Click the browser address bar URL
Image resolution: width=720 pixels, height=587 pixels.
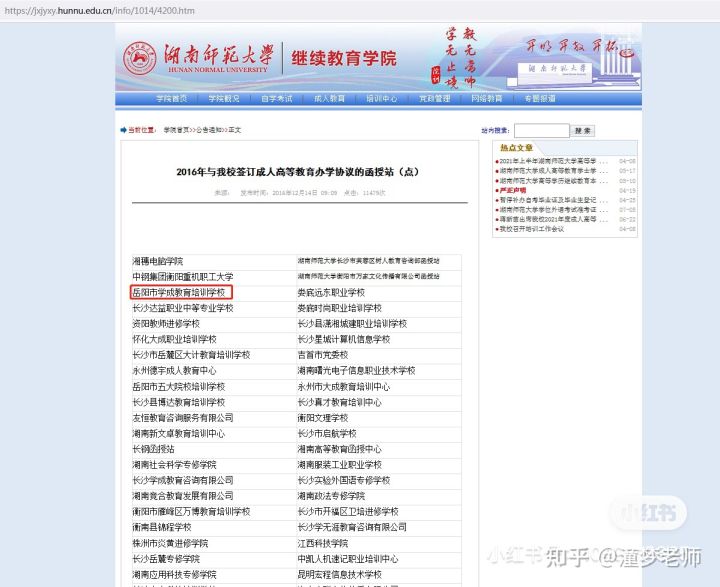coord(99,11)
